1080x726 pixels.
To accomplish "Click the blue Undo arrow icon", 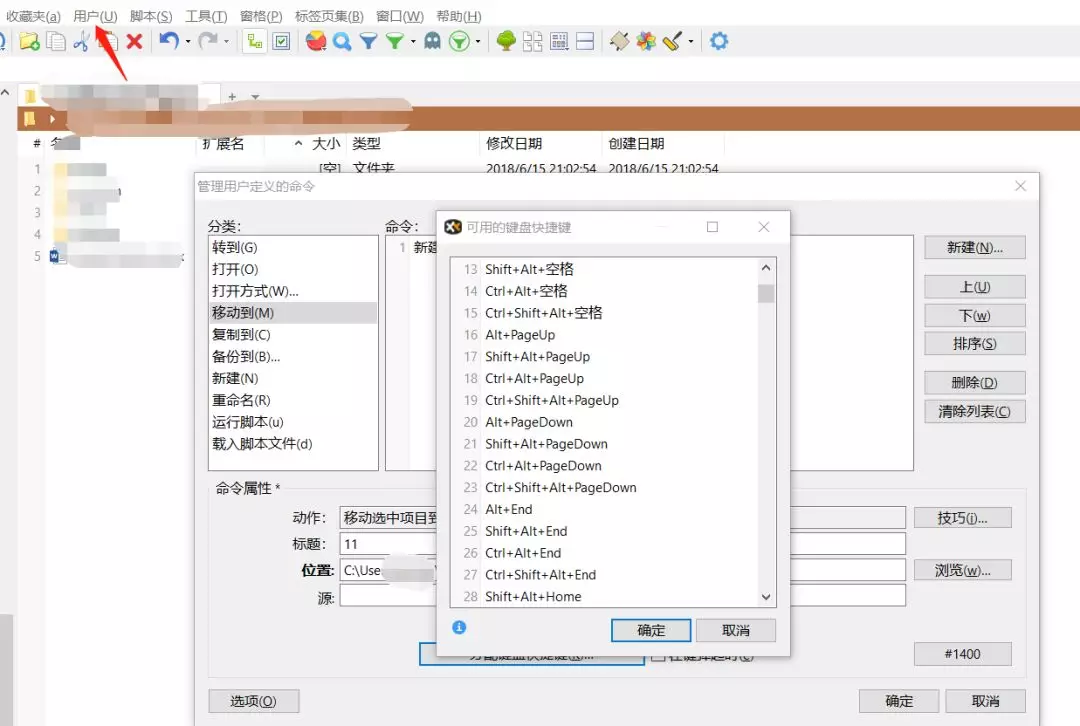I will (x=168, y=41).
